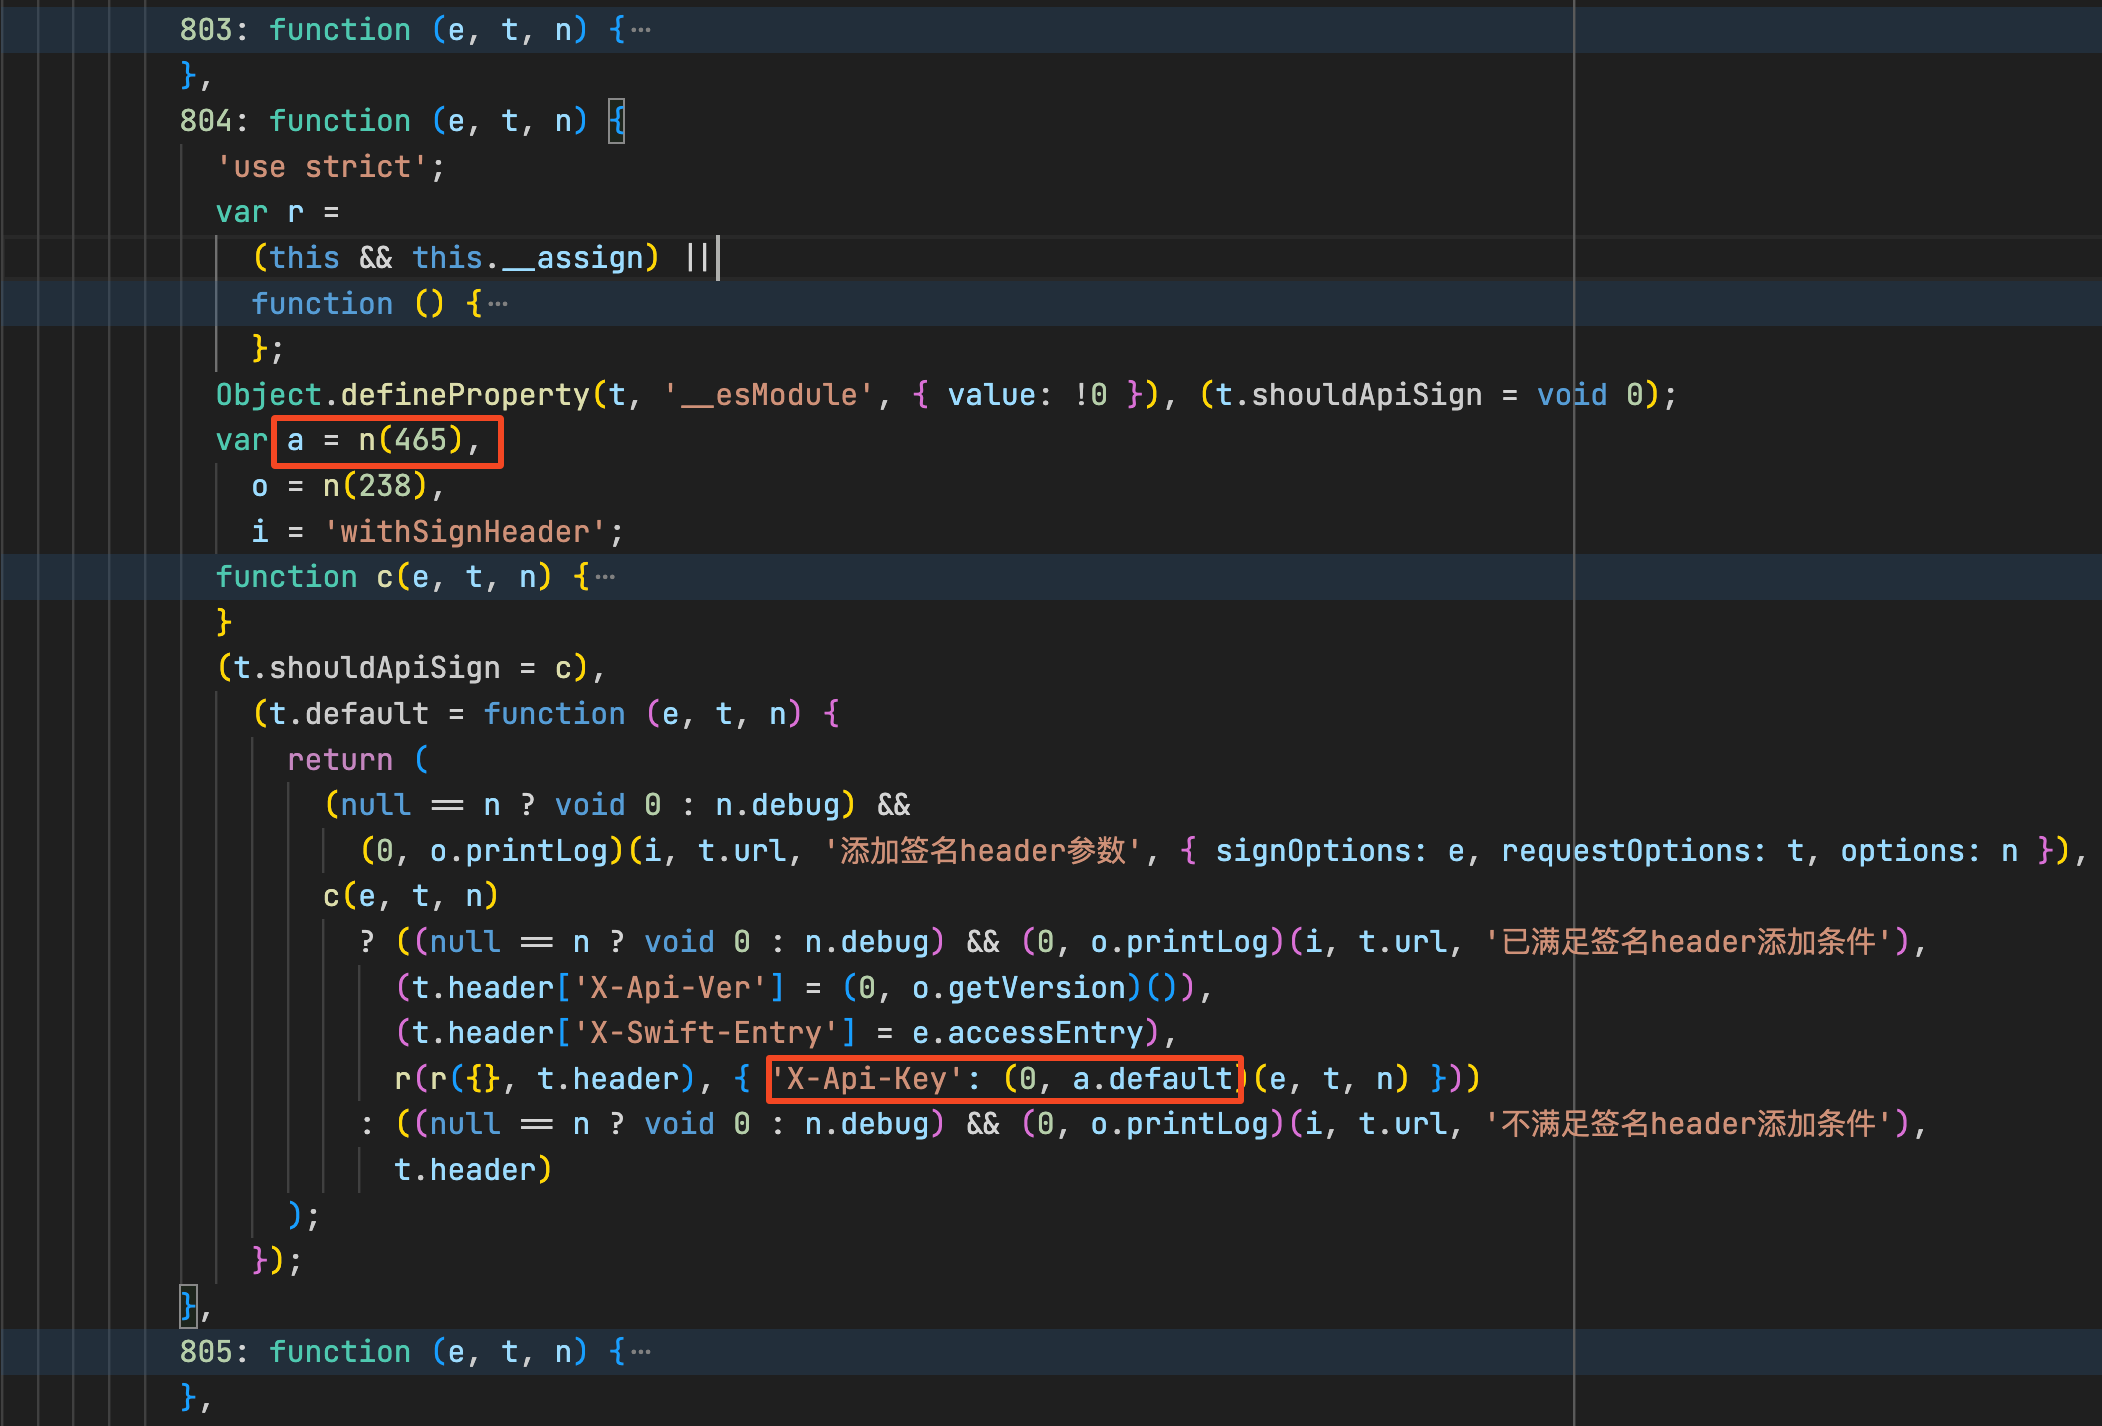
Task: Click the 'X-Api-Ver' header key
Action: coord(669,988)
